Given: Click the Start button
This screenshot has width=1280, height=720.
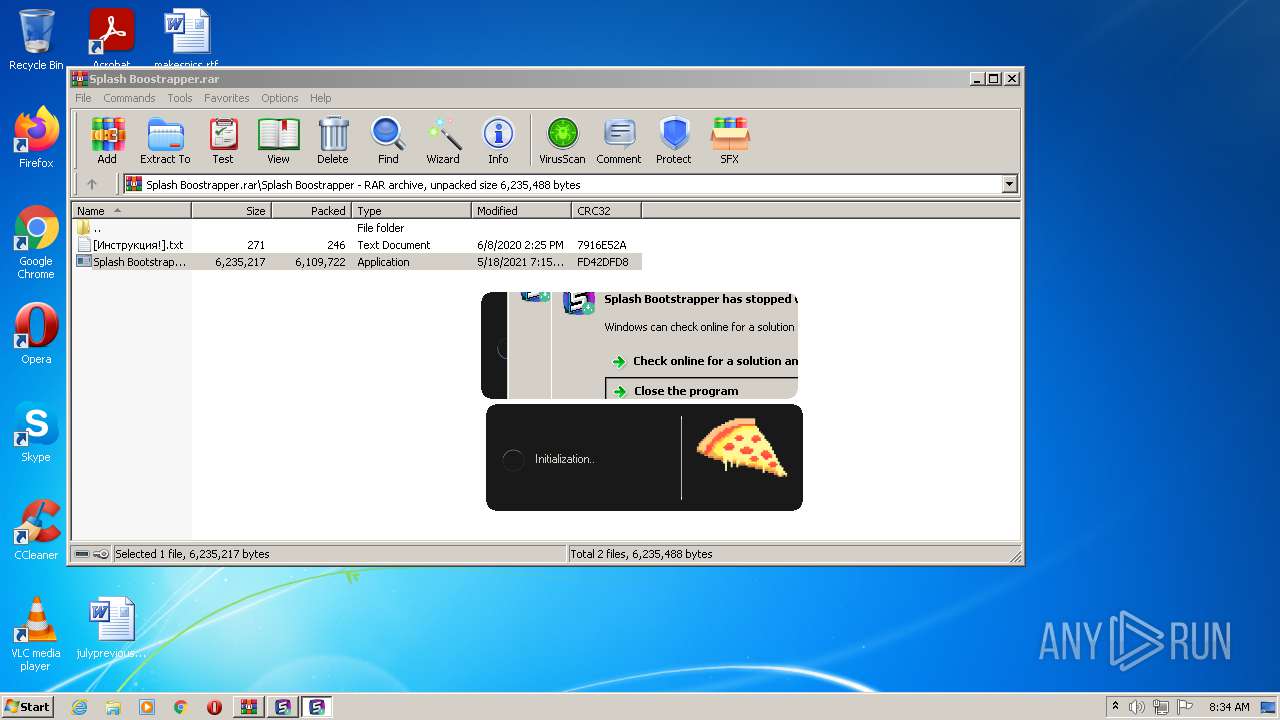Looking at the screenshot, I should (x=27, y=707).
